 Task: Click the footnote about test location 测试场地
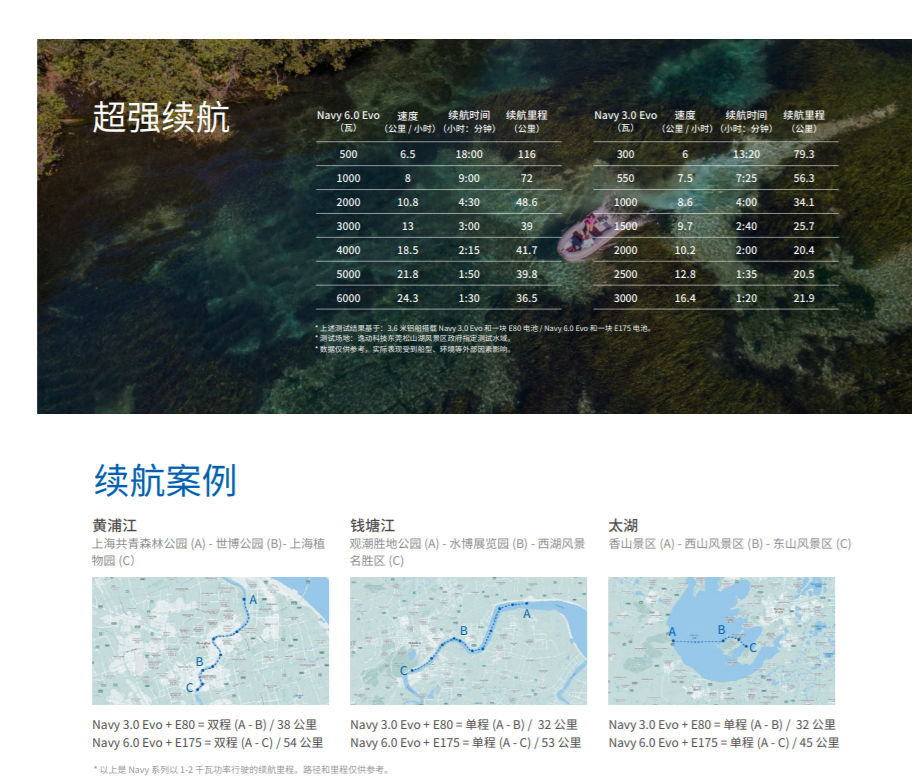tap(415, 339)
